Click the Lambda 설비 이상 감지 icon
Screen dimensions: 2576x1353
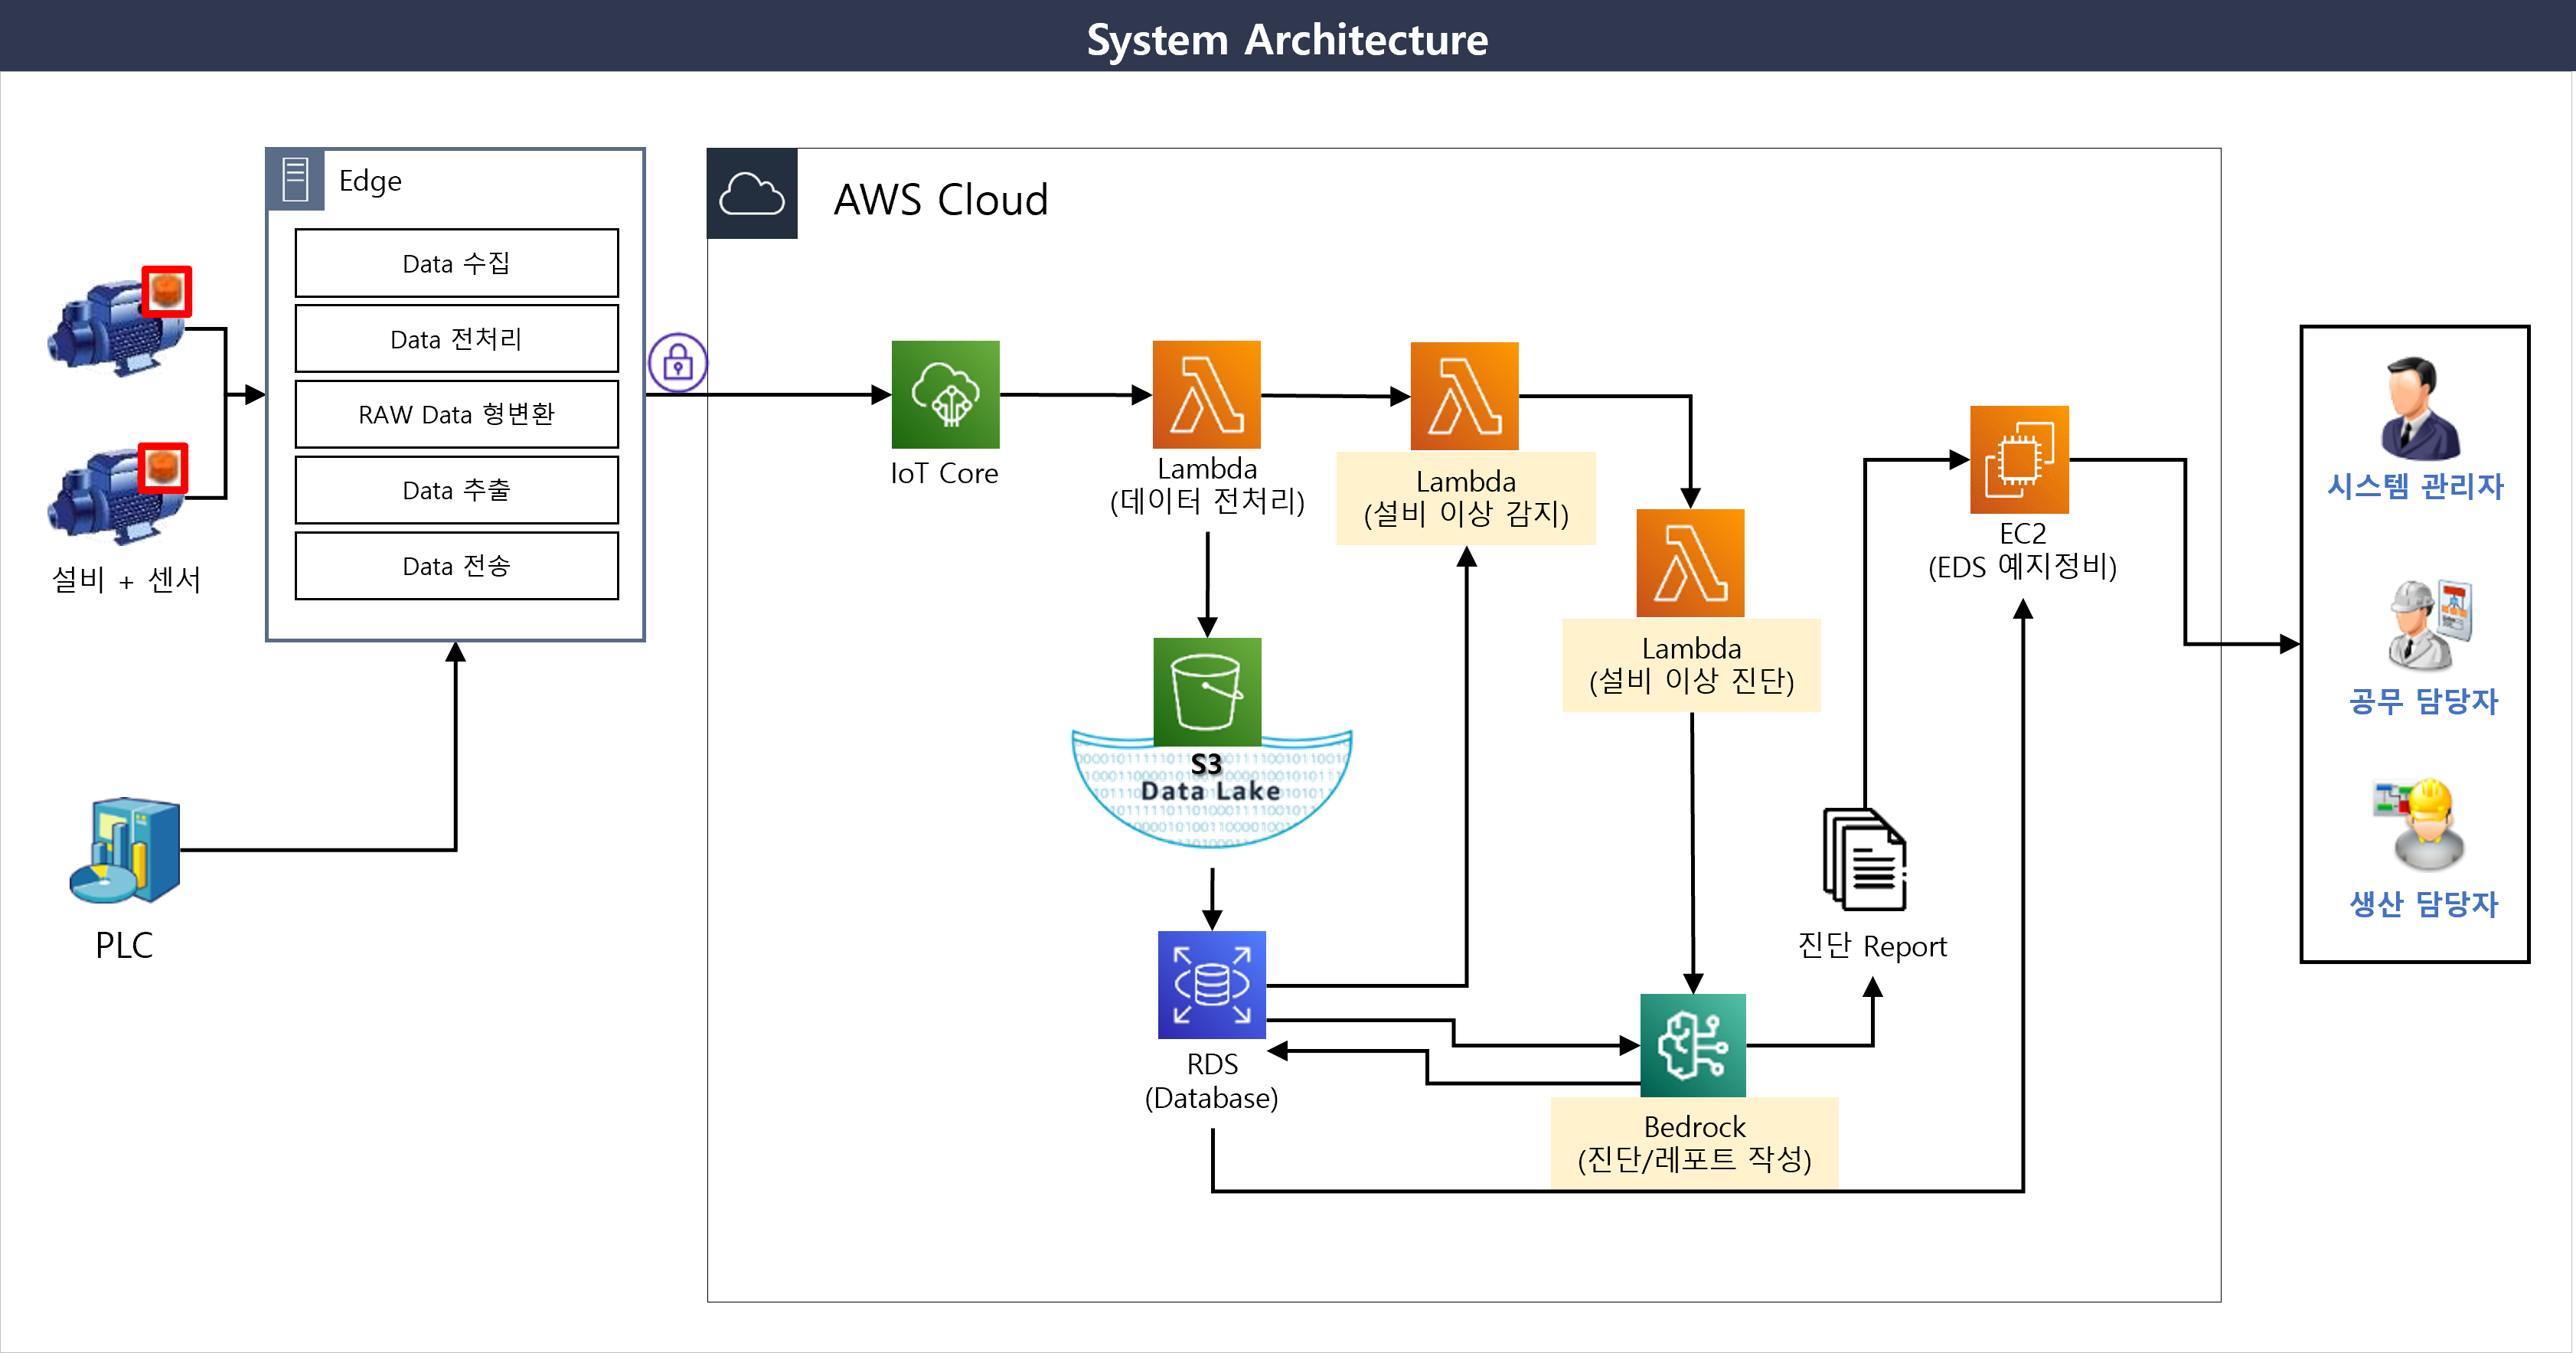pos(1464,396)
